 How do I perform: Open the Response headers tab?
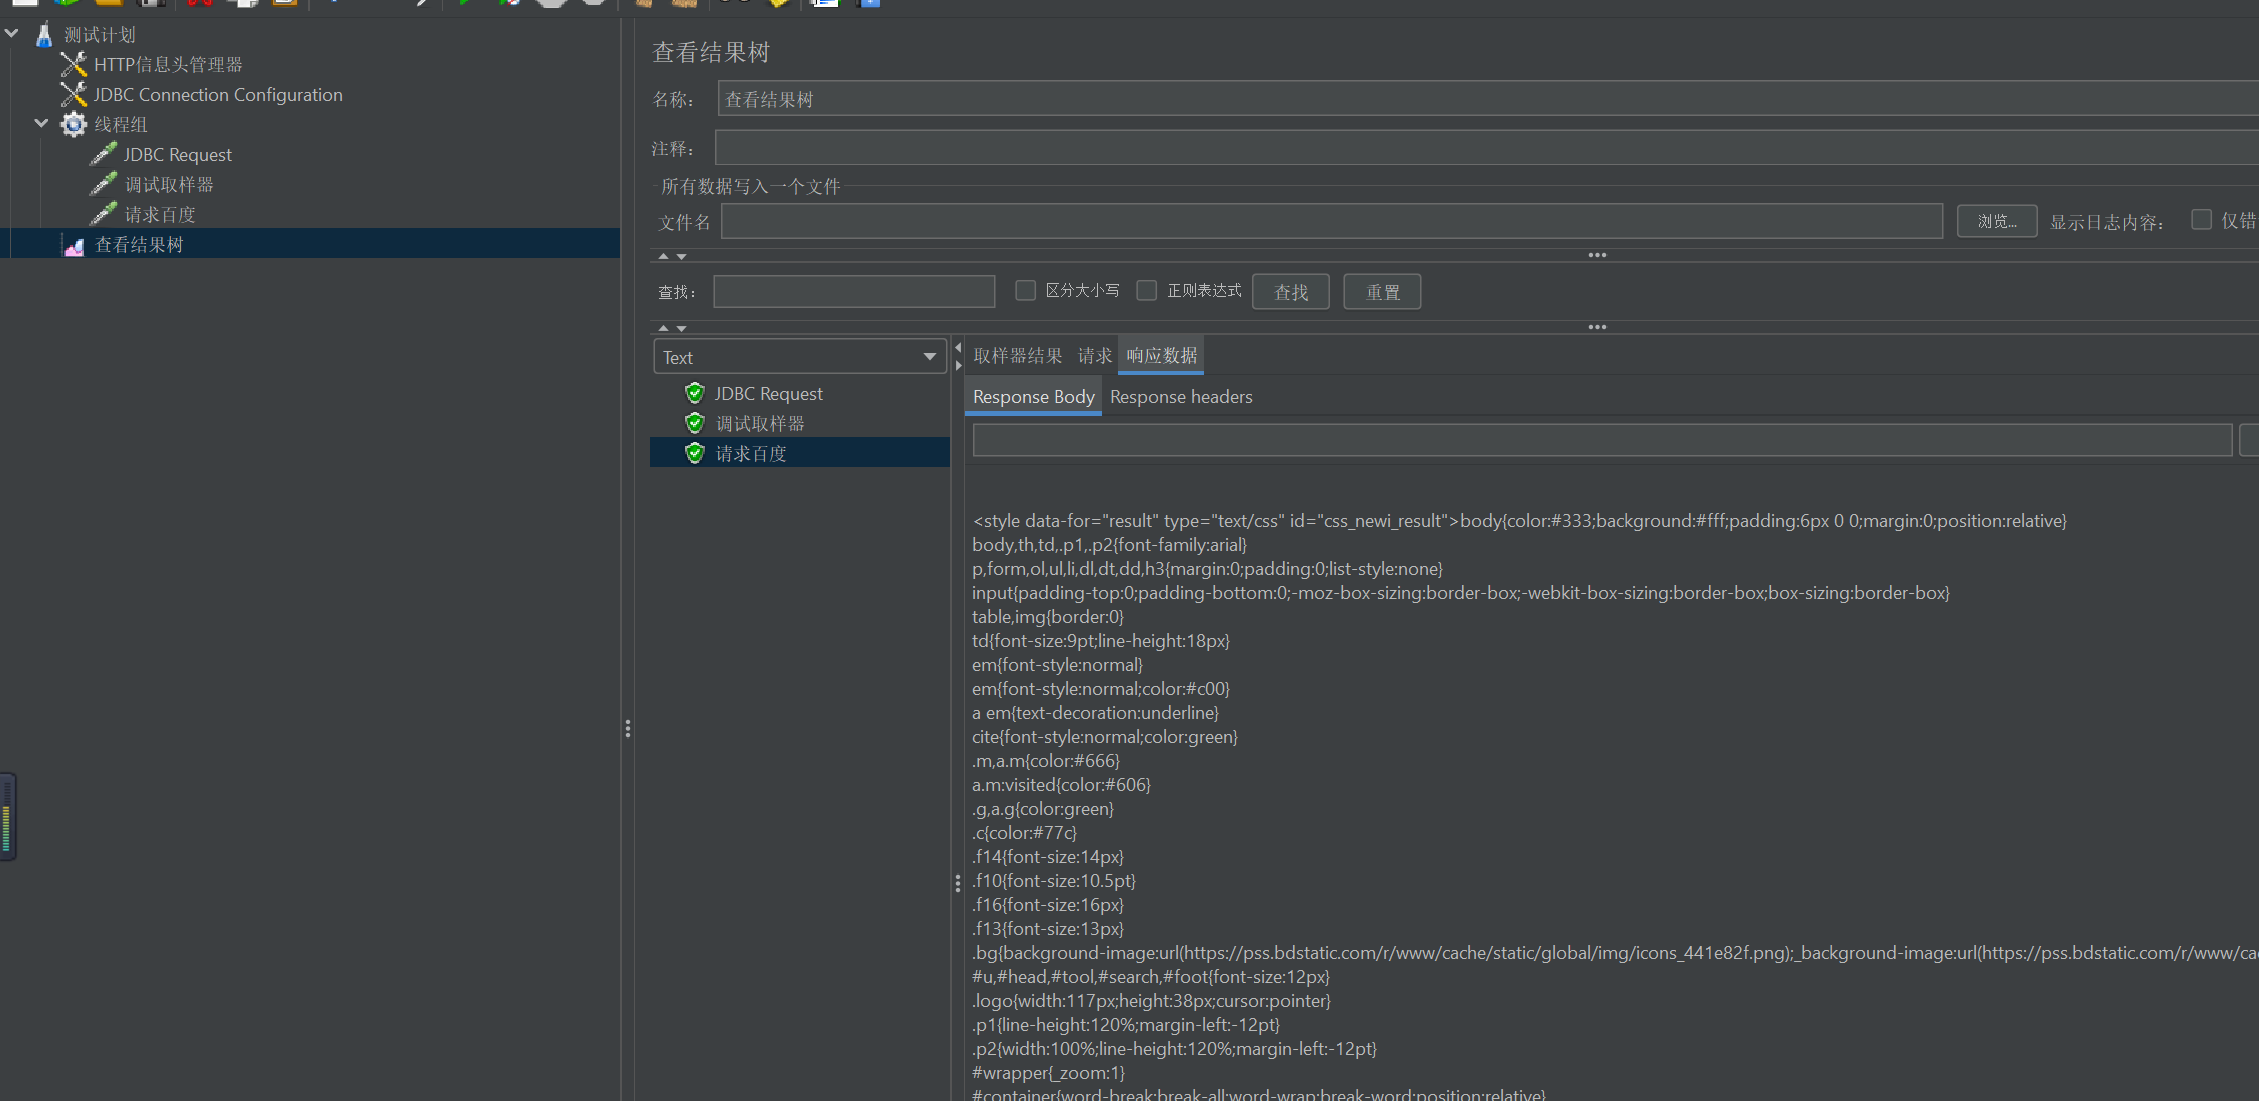tap(1180, 397)
